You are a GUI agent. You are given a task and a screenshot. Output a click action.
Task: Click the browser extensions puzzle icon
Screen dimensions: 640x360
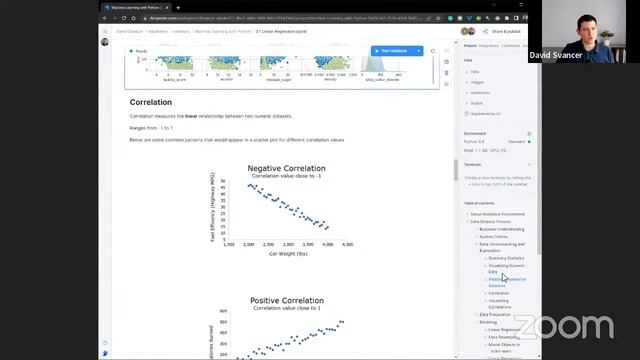(x=507, y=18)
